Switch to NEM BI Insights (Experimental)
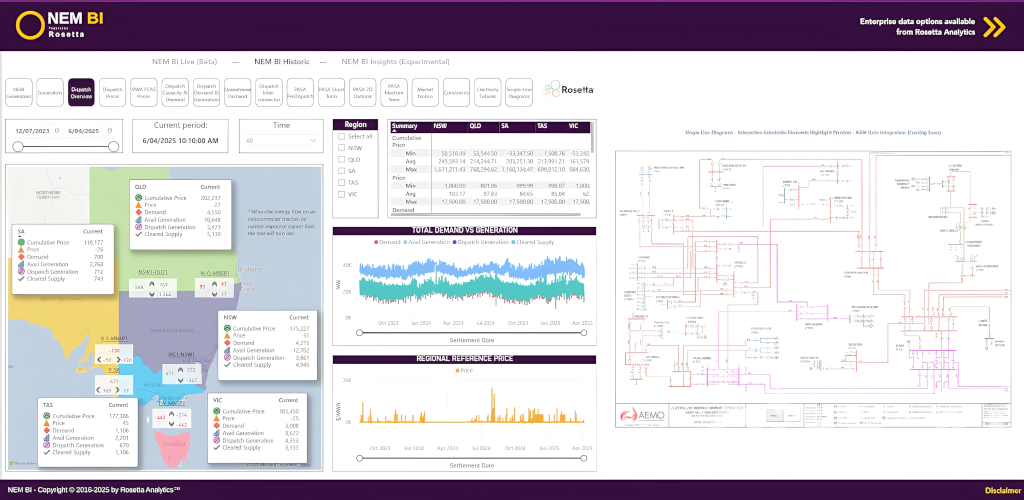1024x500 pixels. click(x=395, y=62)
